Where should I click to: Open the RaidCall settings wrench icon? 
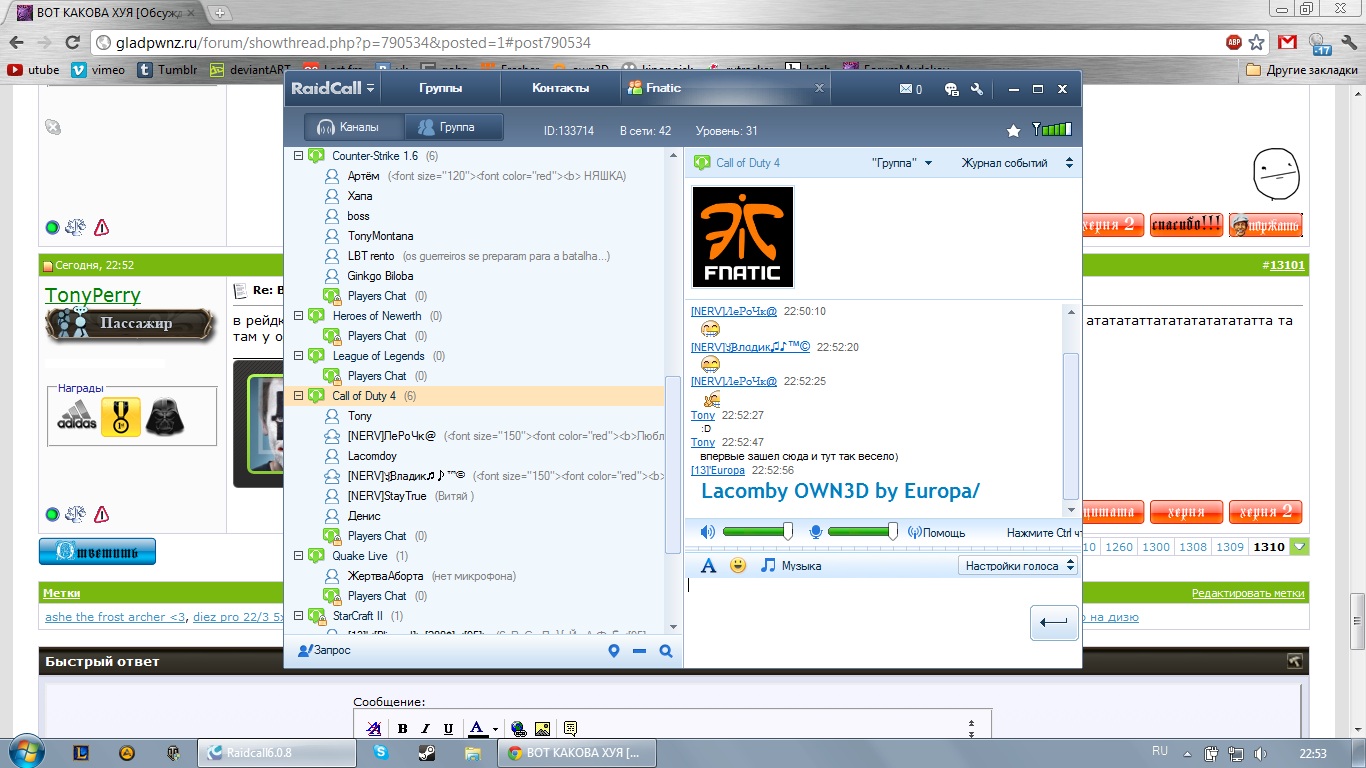[976, 89]
